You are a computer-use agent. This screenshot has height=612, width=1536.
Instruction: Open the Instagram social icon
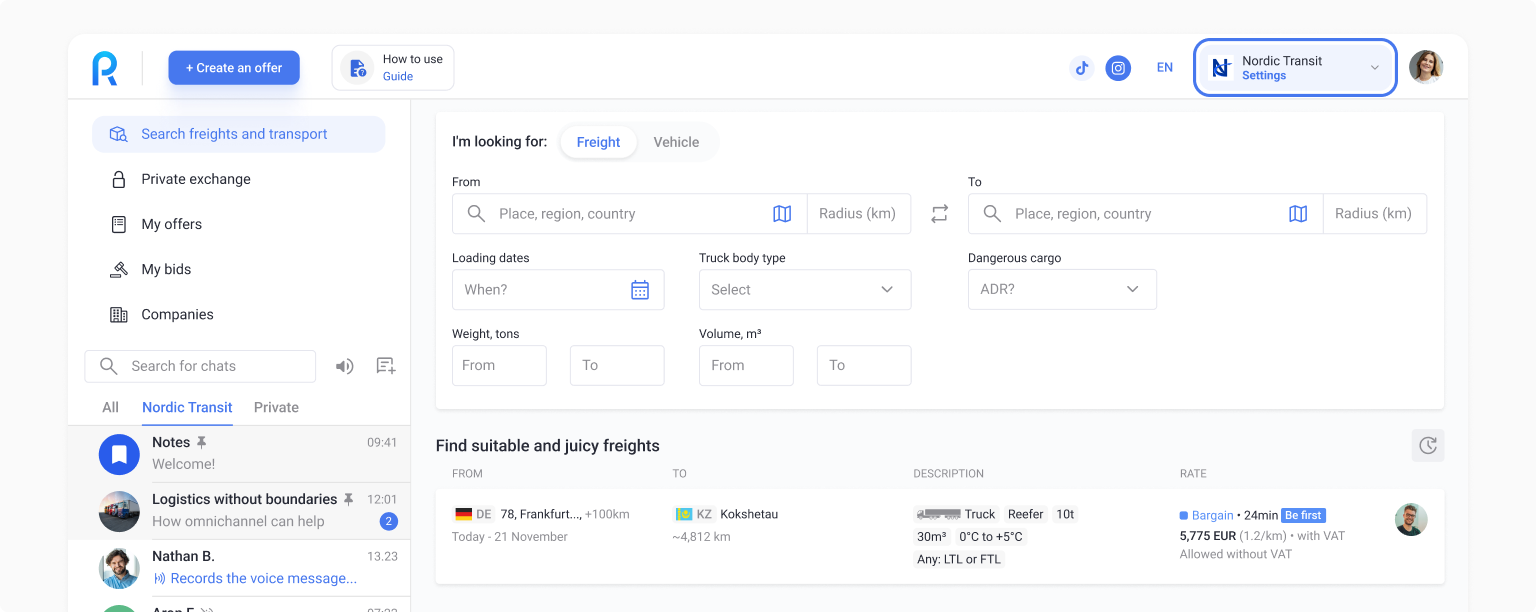coord(1119,68)
